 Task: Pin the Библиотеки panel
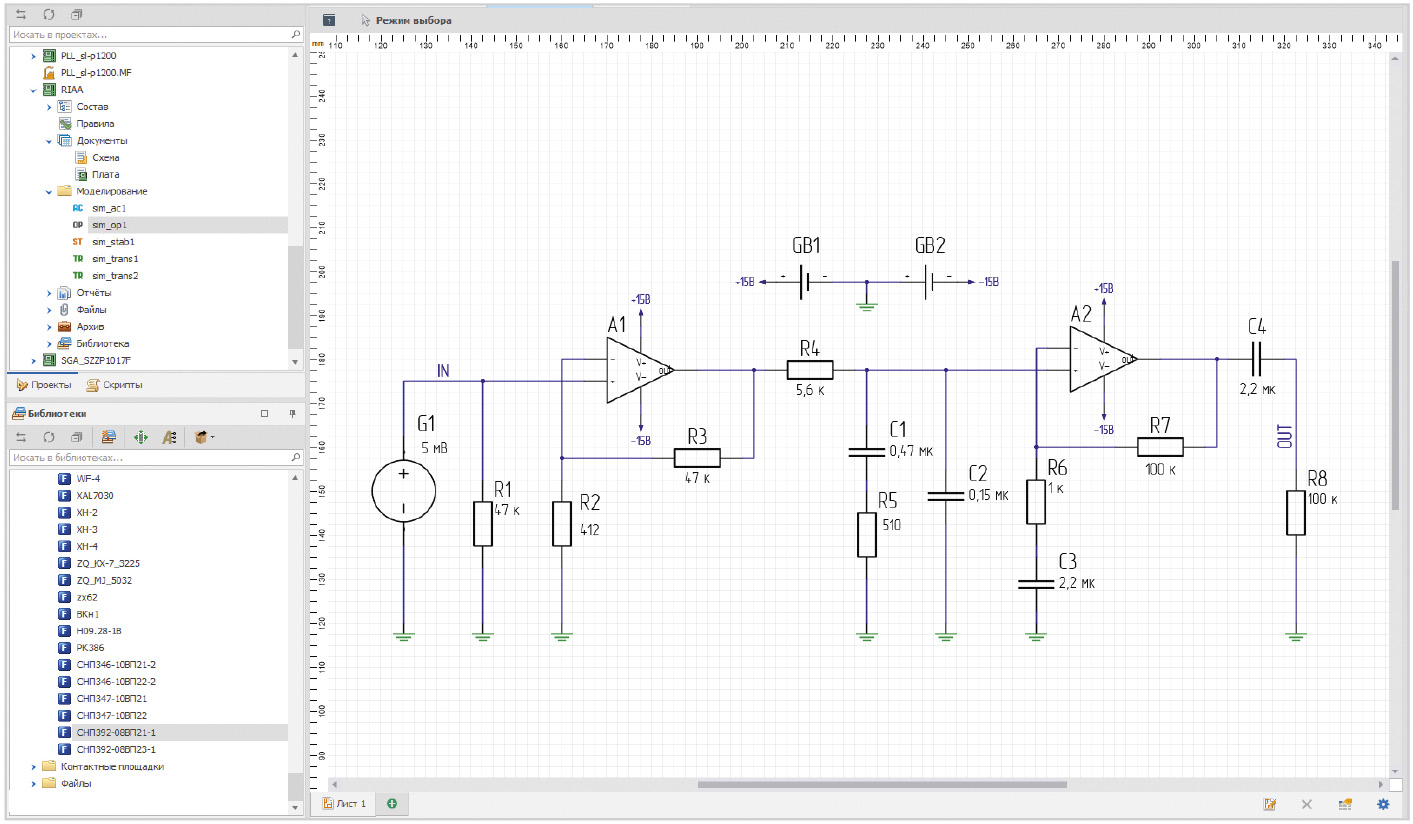(293, 413)
